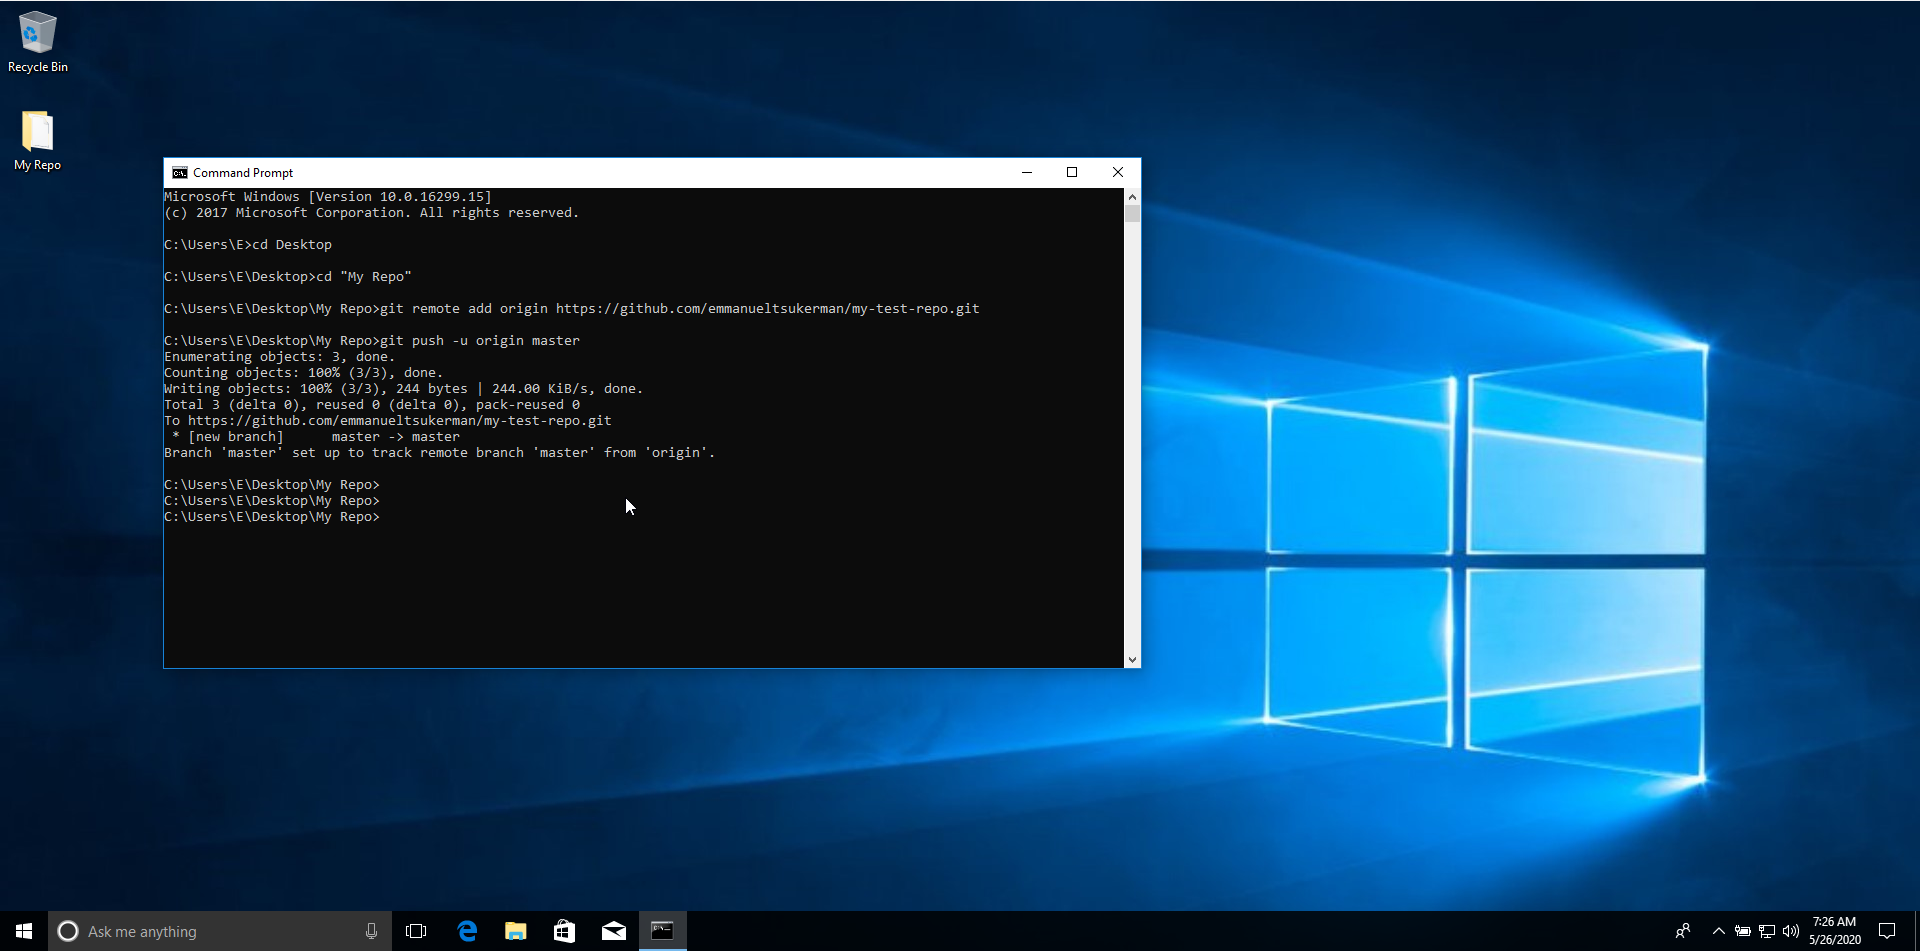Click the 'git push -u origin master' line
The image size is (1920, 951).
[372, 341]
